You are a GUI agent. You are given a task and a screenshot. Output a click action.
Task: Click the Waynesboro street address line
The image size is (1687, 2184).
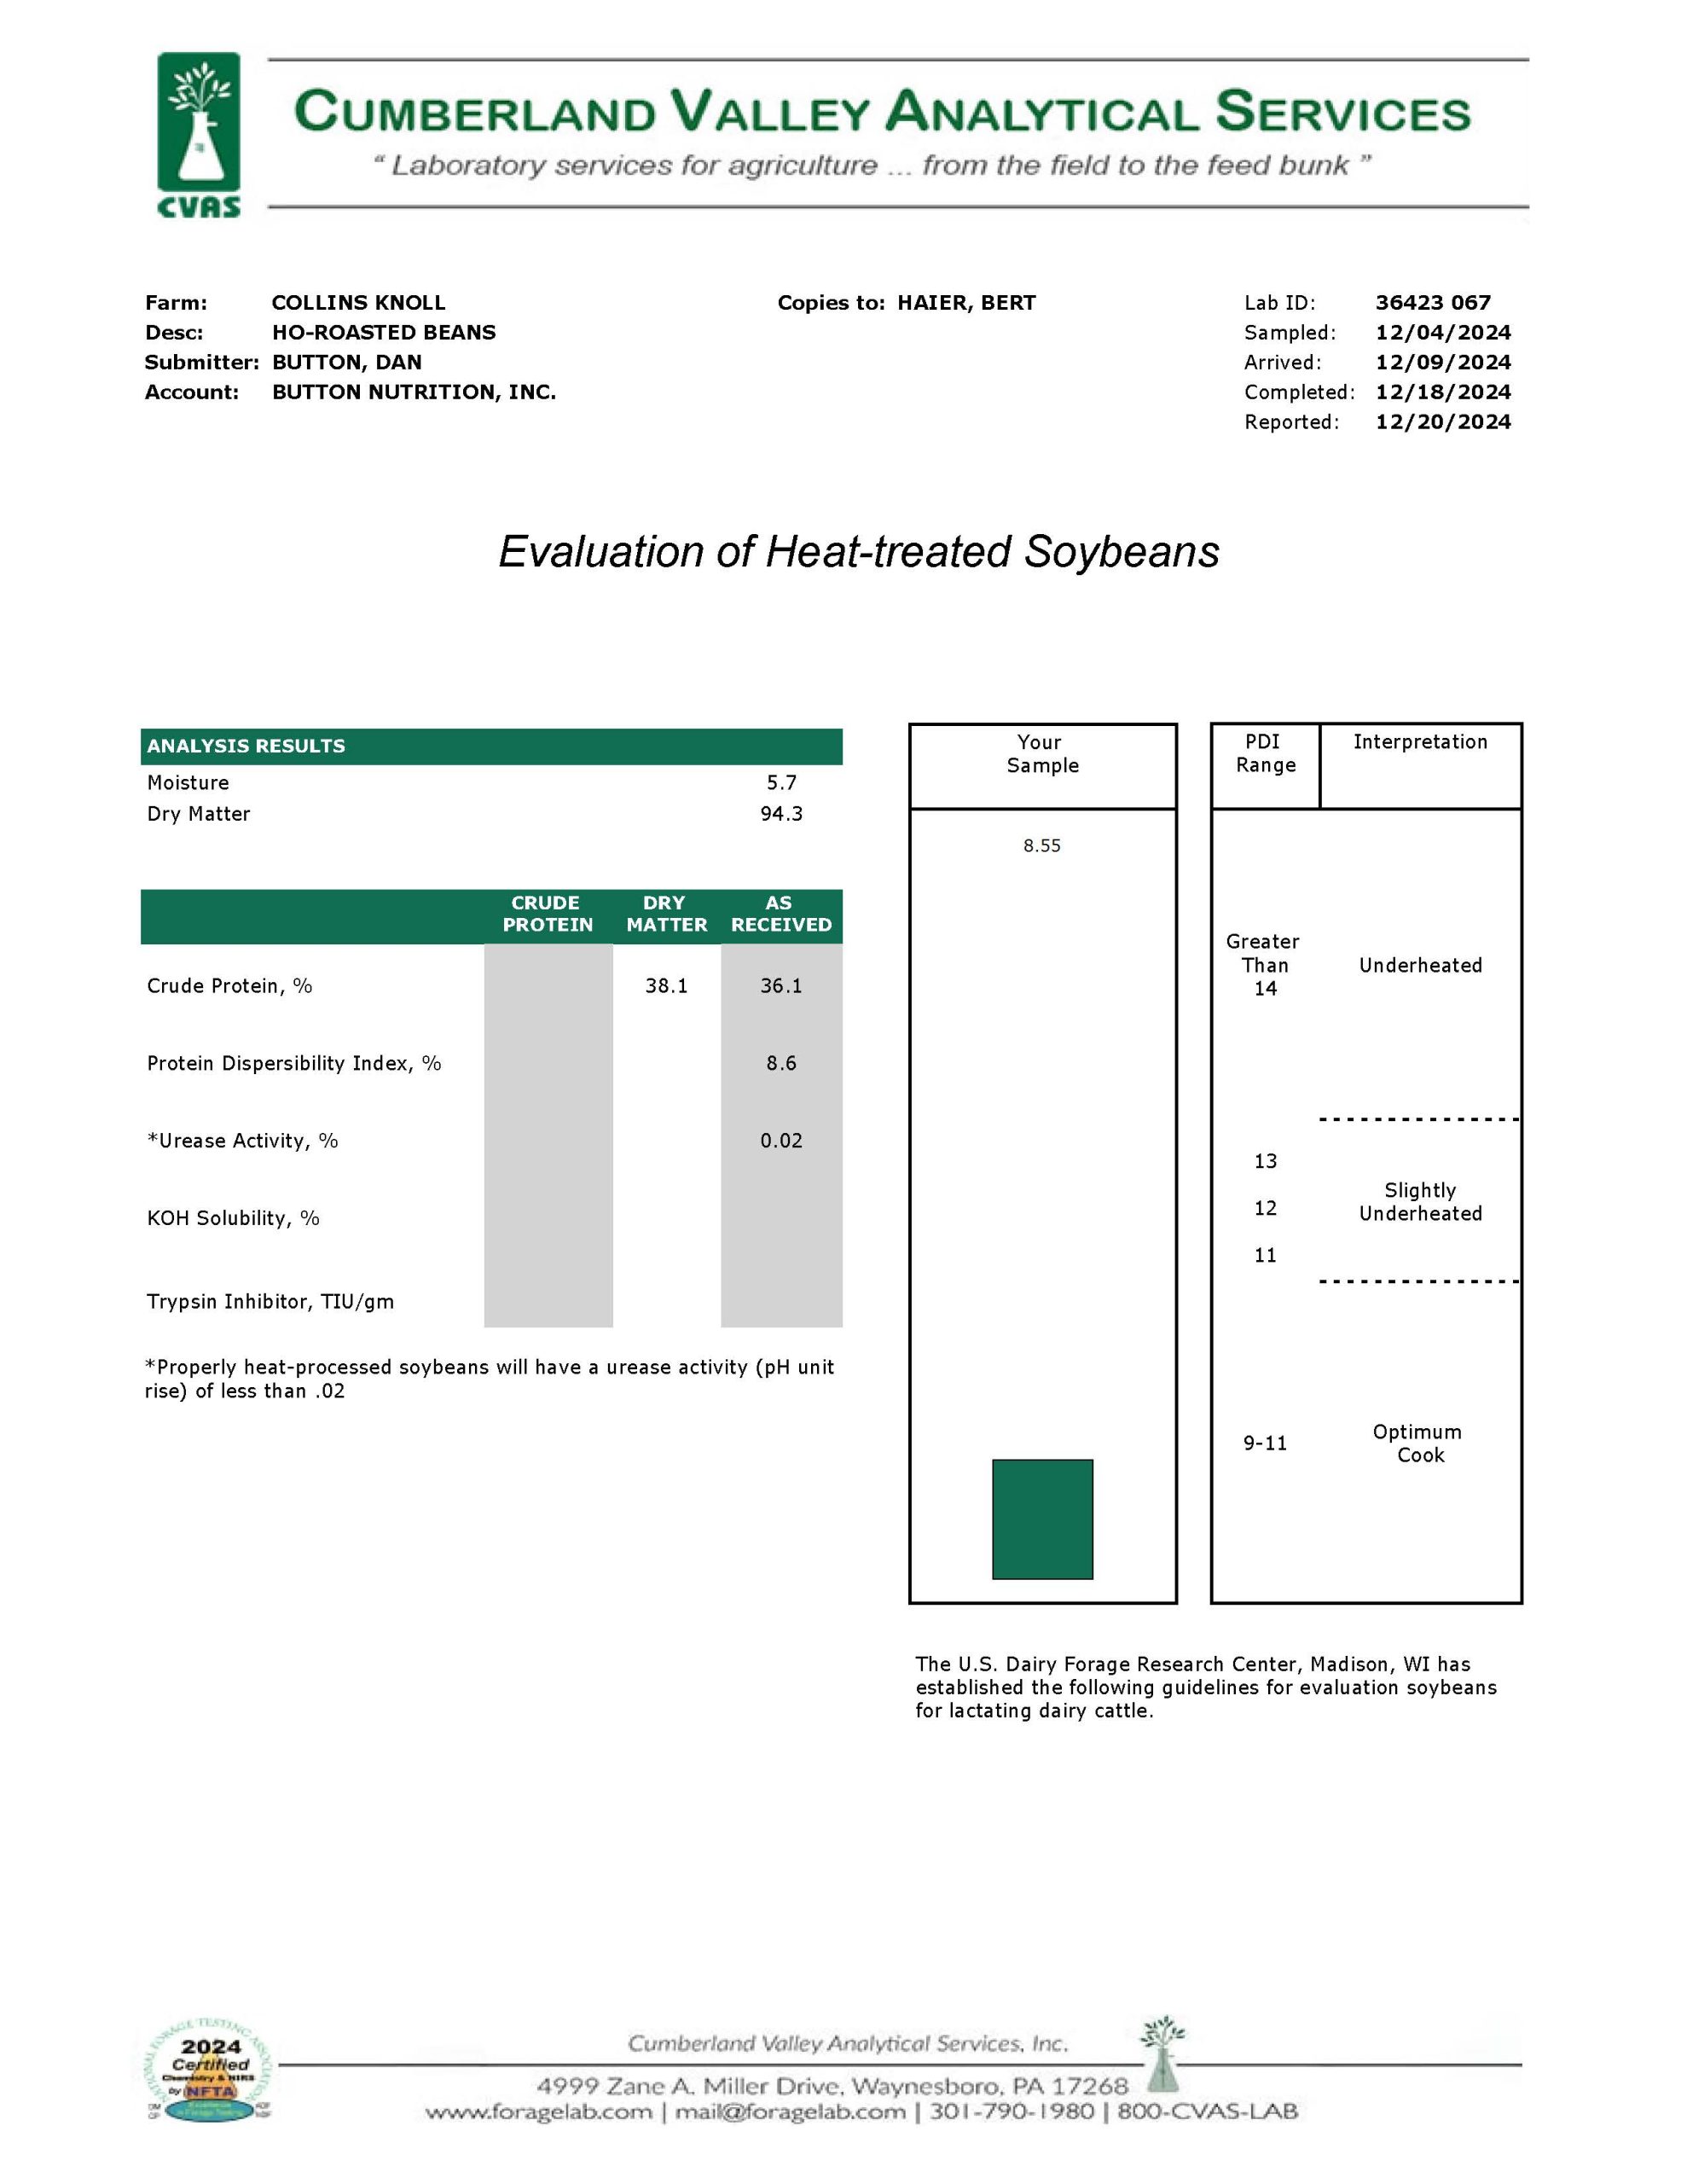click(832, 2086)
